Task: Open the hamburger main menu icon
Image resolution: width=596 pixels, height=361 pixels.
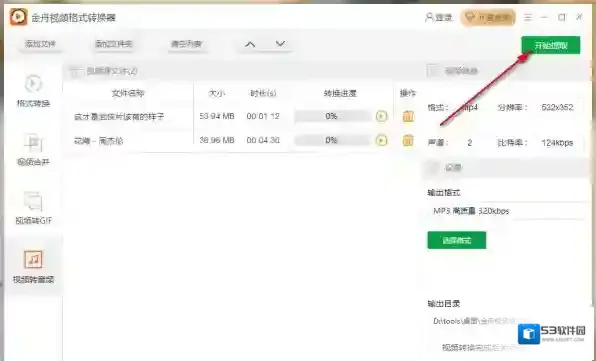Action: 528,17
